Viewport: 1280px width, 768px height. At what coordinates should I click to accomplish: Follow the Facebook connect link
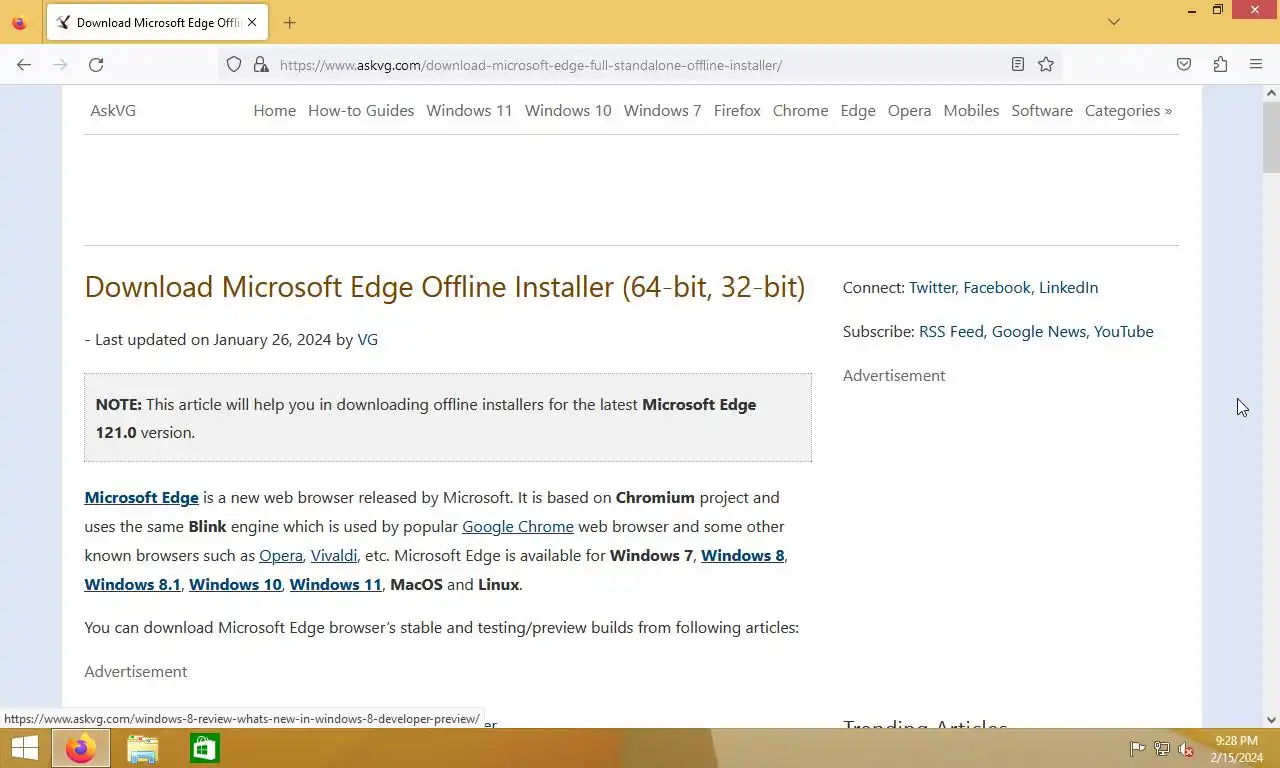click(x=997, y=288)
